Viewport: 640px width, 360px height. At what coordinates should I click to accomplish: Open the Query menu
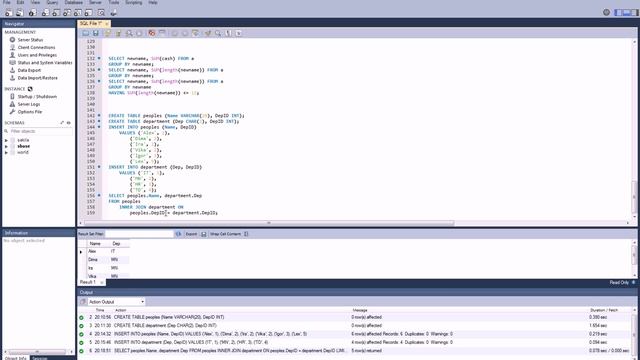(x=52, y=2)
